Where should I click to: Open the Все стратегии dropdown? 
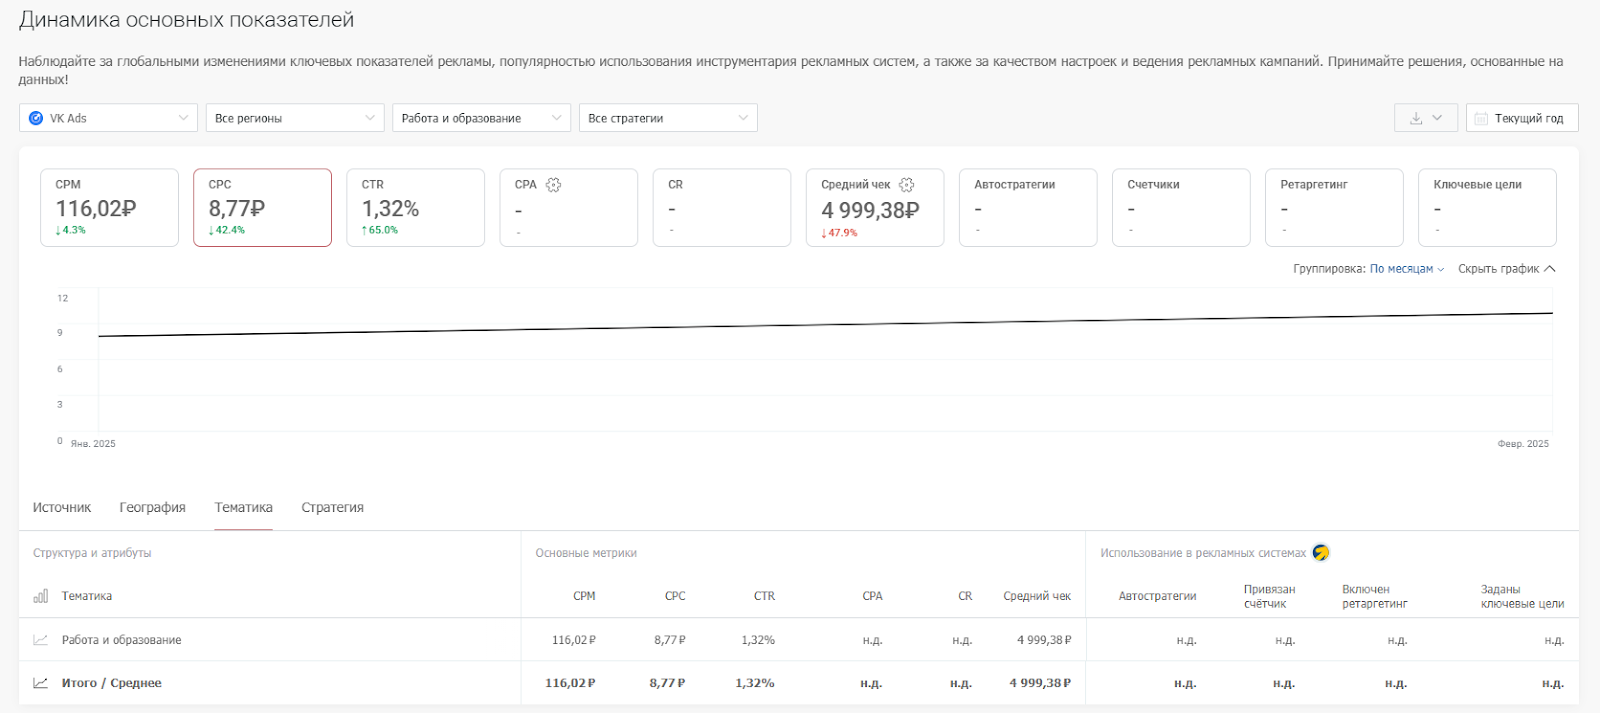pyautogui.click(x=667, y=118)
